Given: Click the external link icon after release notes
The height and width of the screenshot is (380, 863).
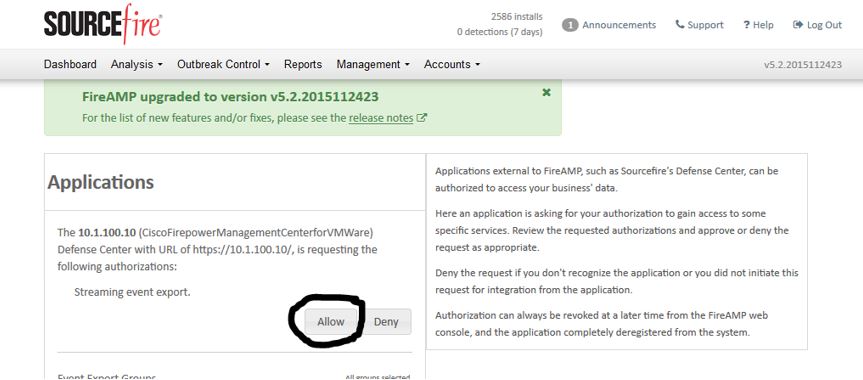Looking at the screenshot, I should click(x=422, y=118).
